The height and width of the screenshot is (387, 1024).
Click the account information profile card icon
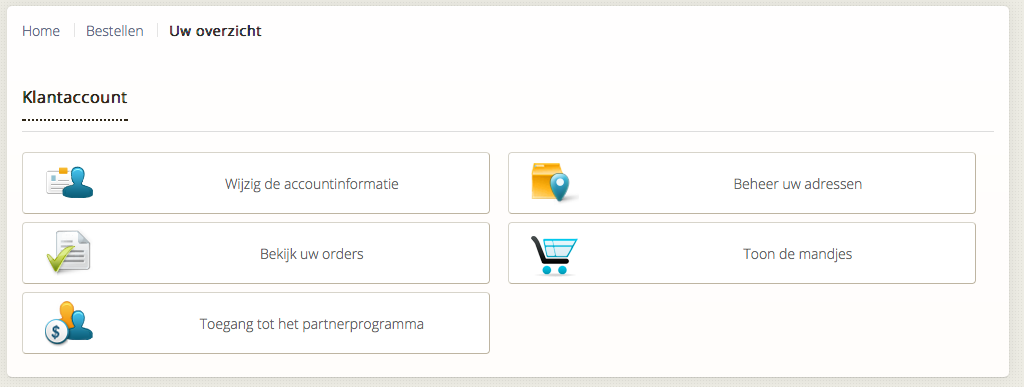(69, 183)
